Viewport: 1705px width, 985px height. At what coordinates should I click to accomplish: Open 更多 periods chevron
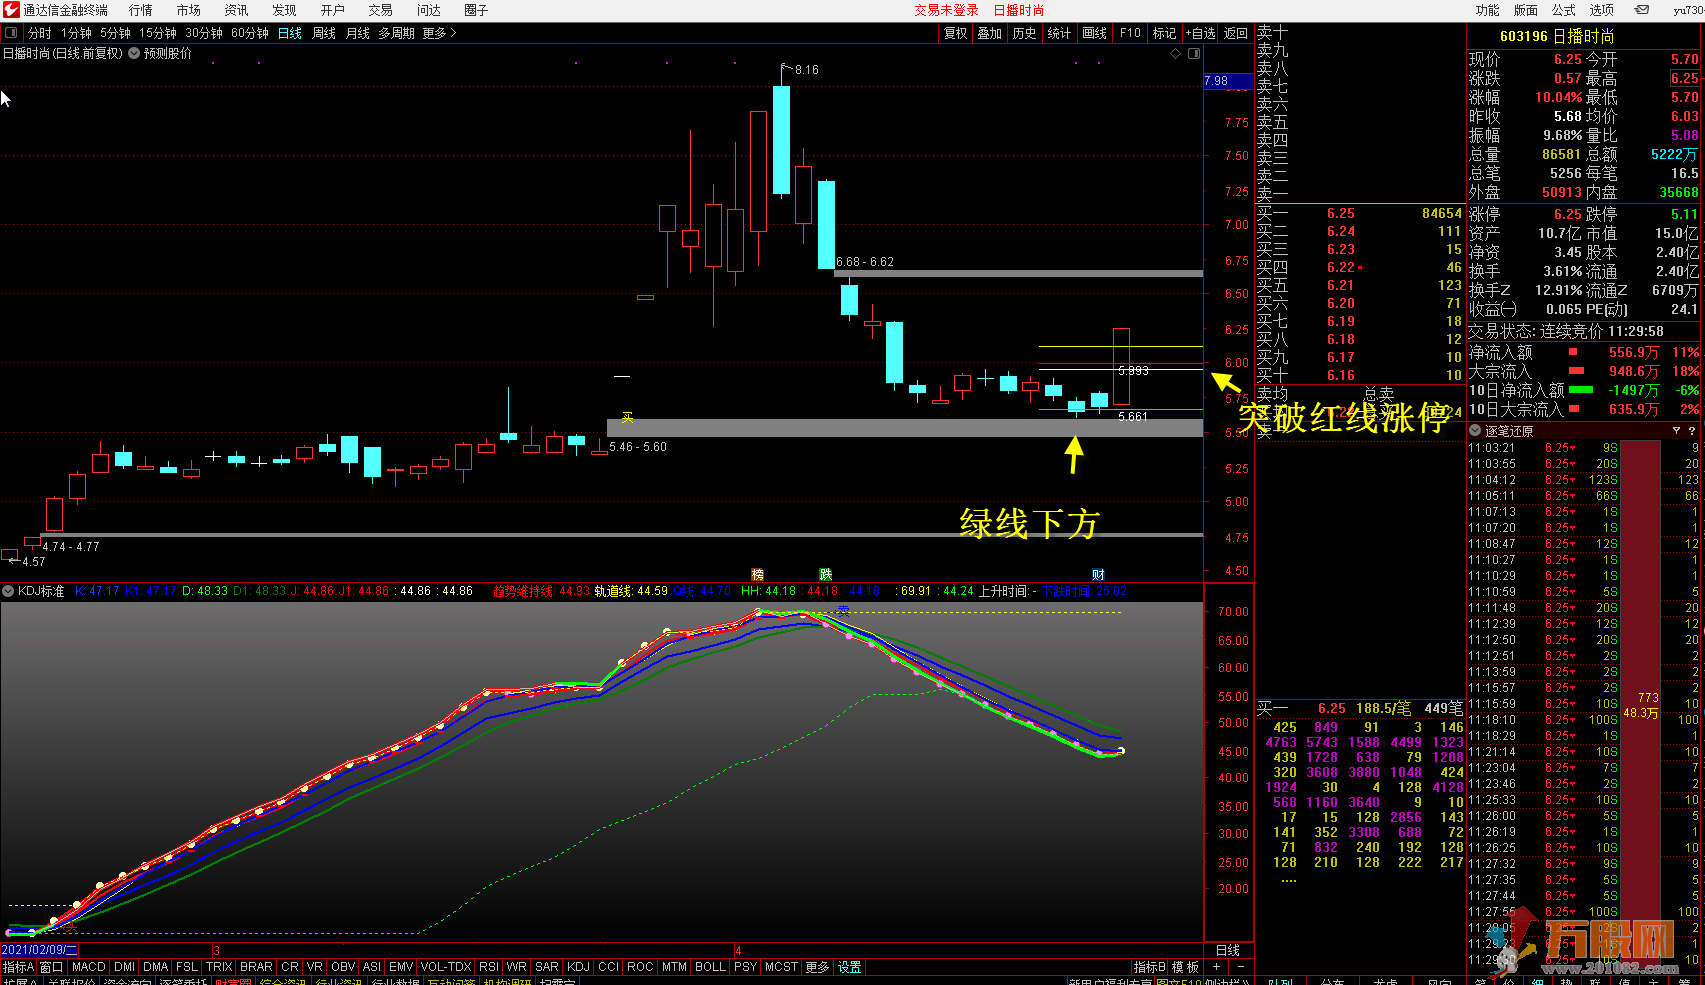pos(440,33)
